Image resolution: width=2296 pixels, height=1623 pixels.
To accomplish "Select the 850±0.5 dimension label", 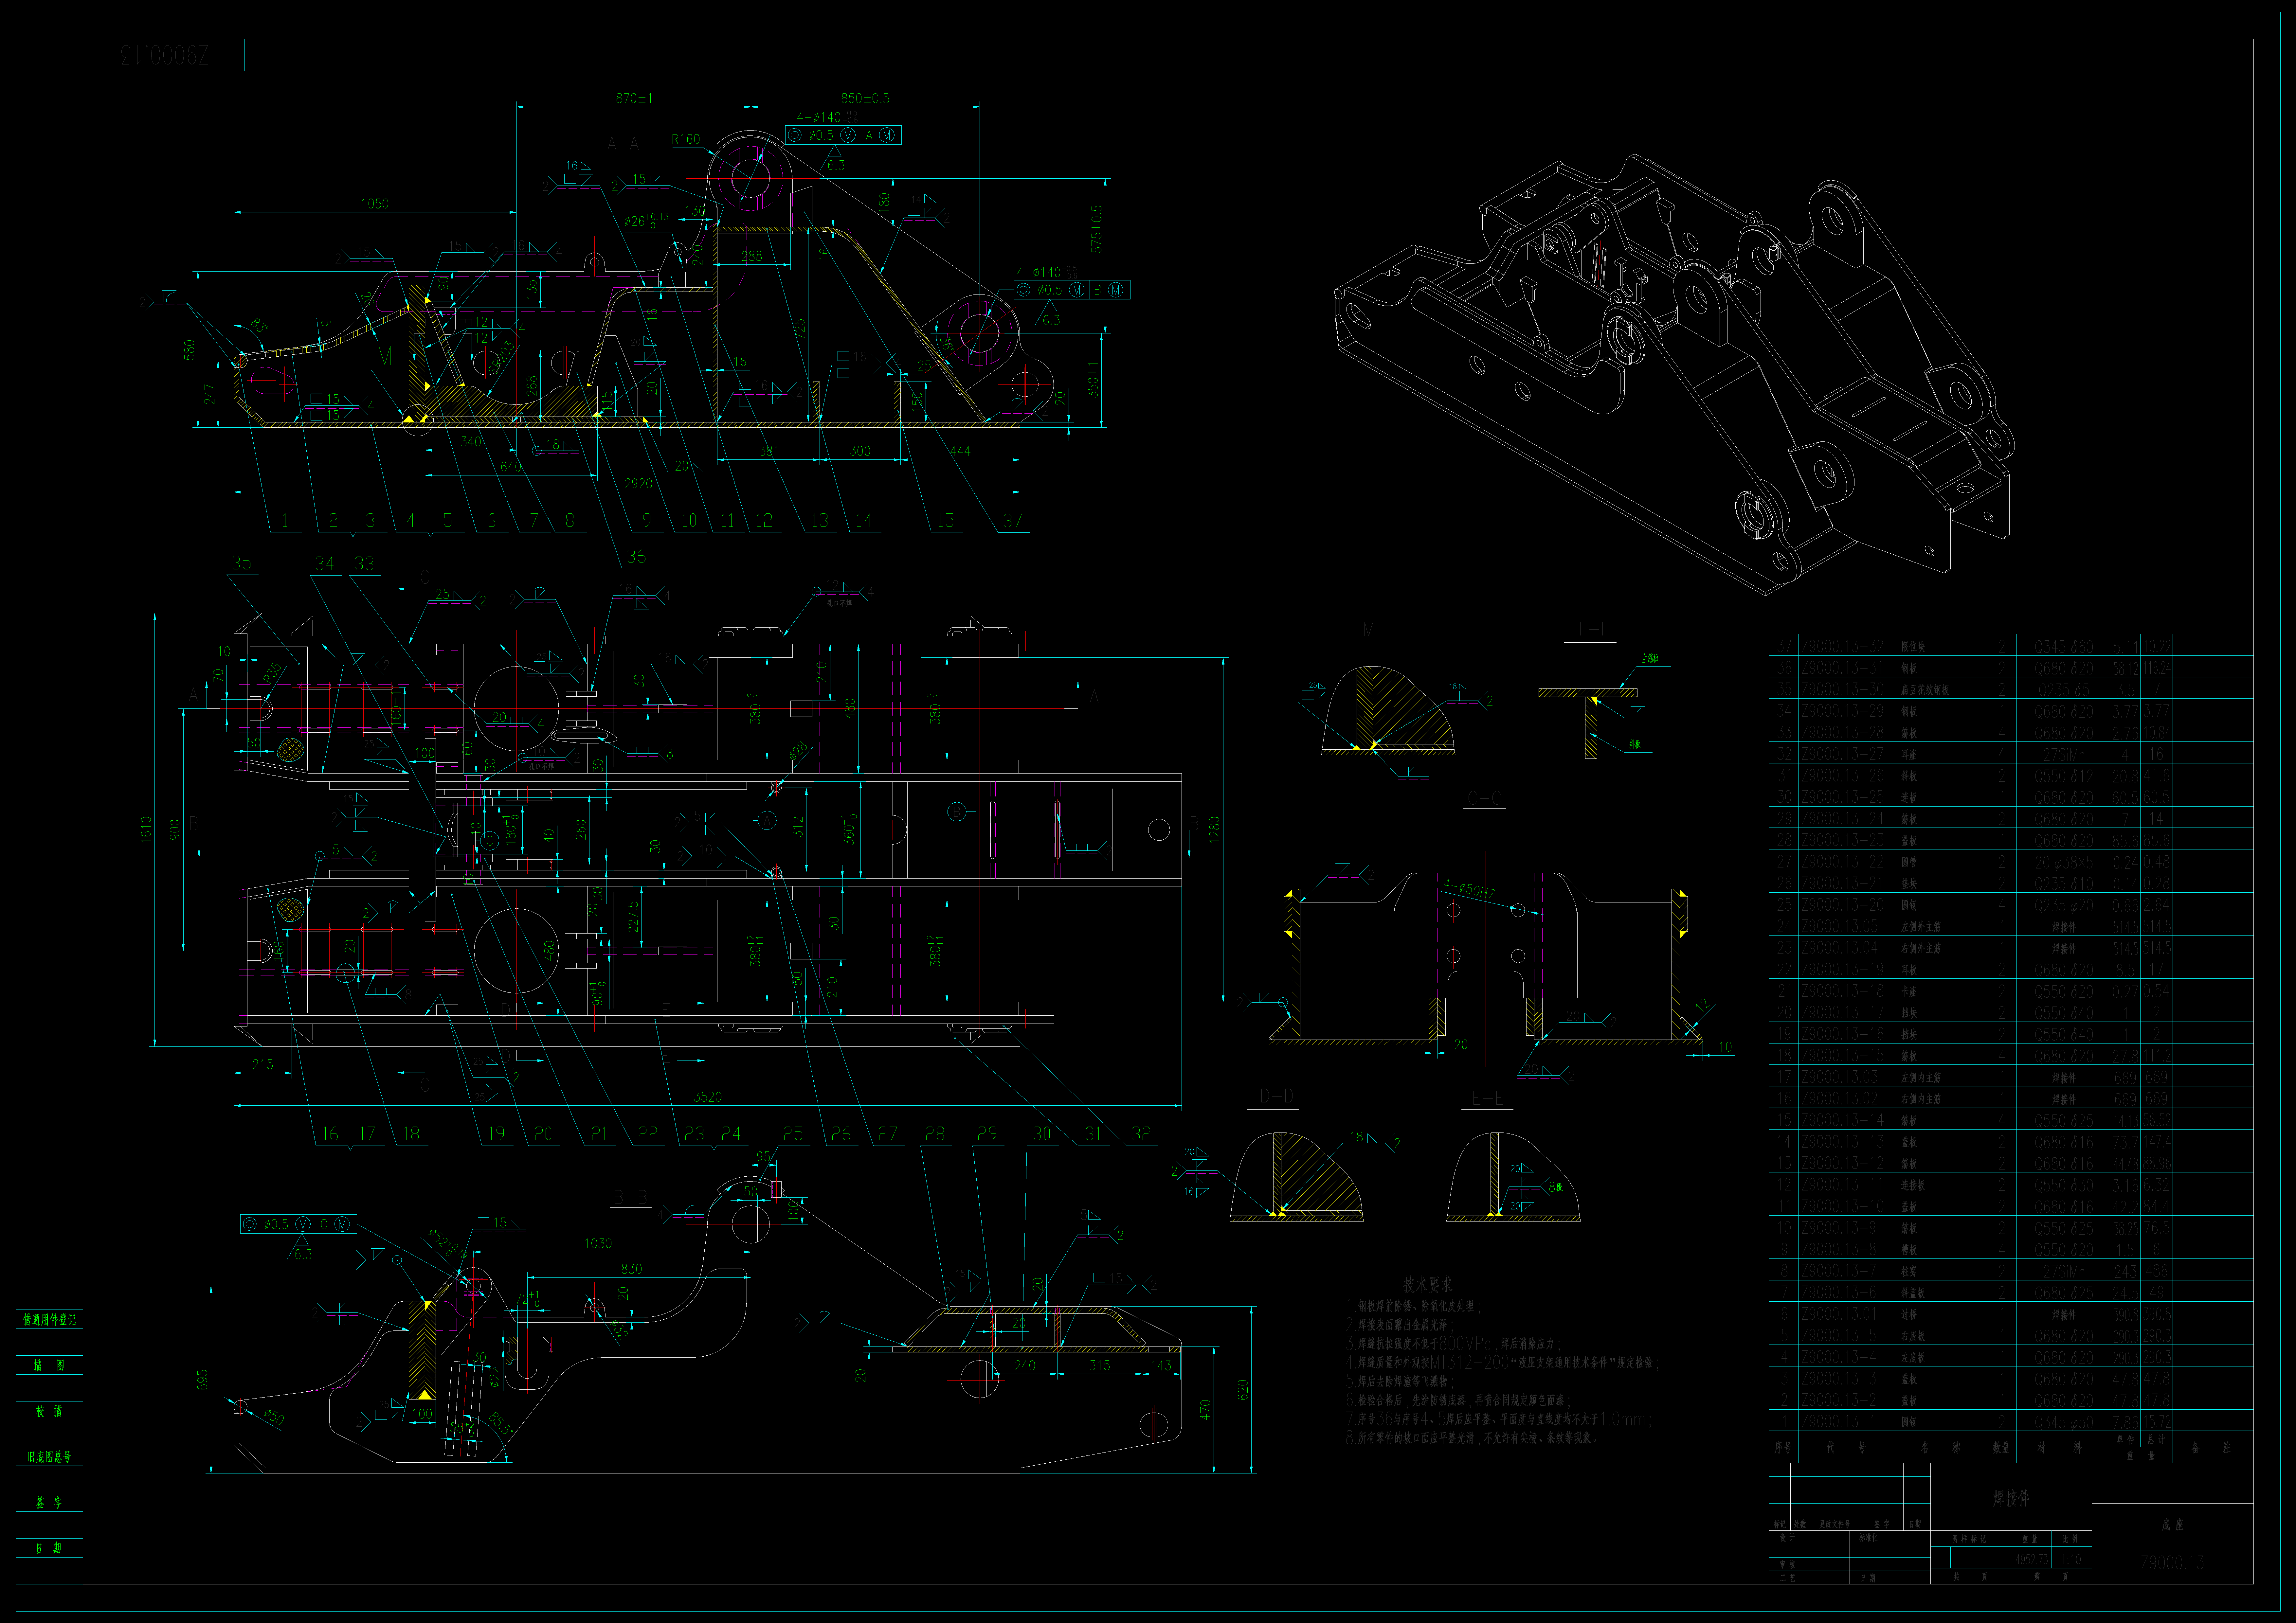I will (x=865, y=98).
